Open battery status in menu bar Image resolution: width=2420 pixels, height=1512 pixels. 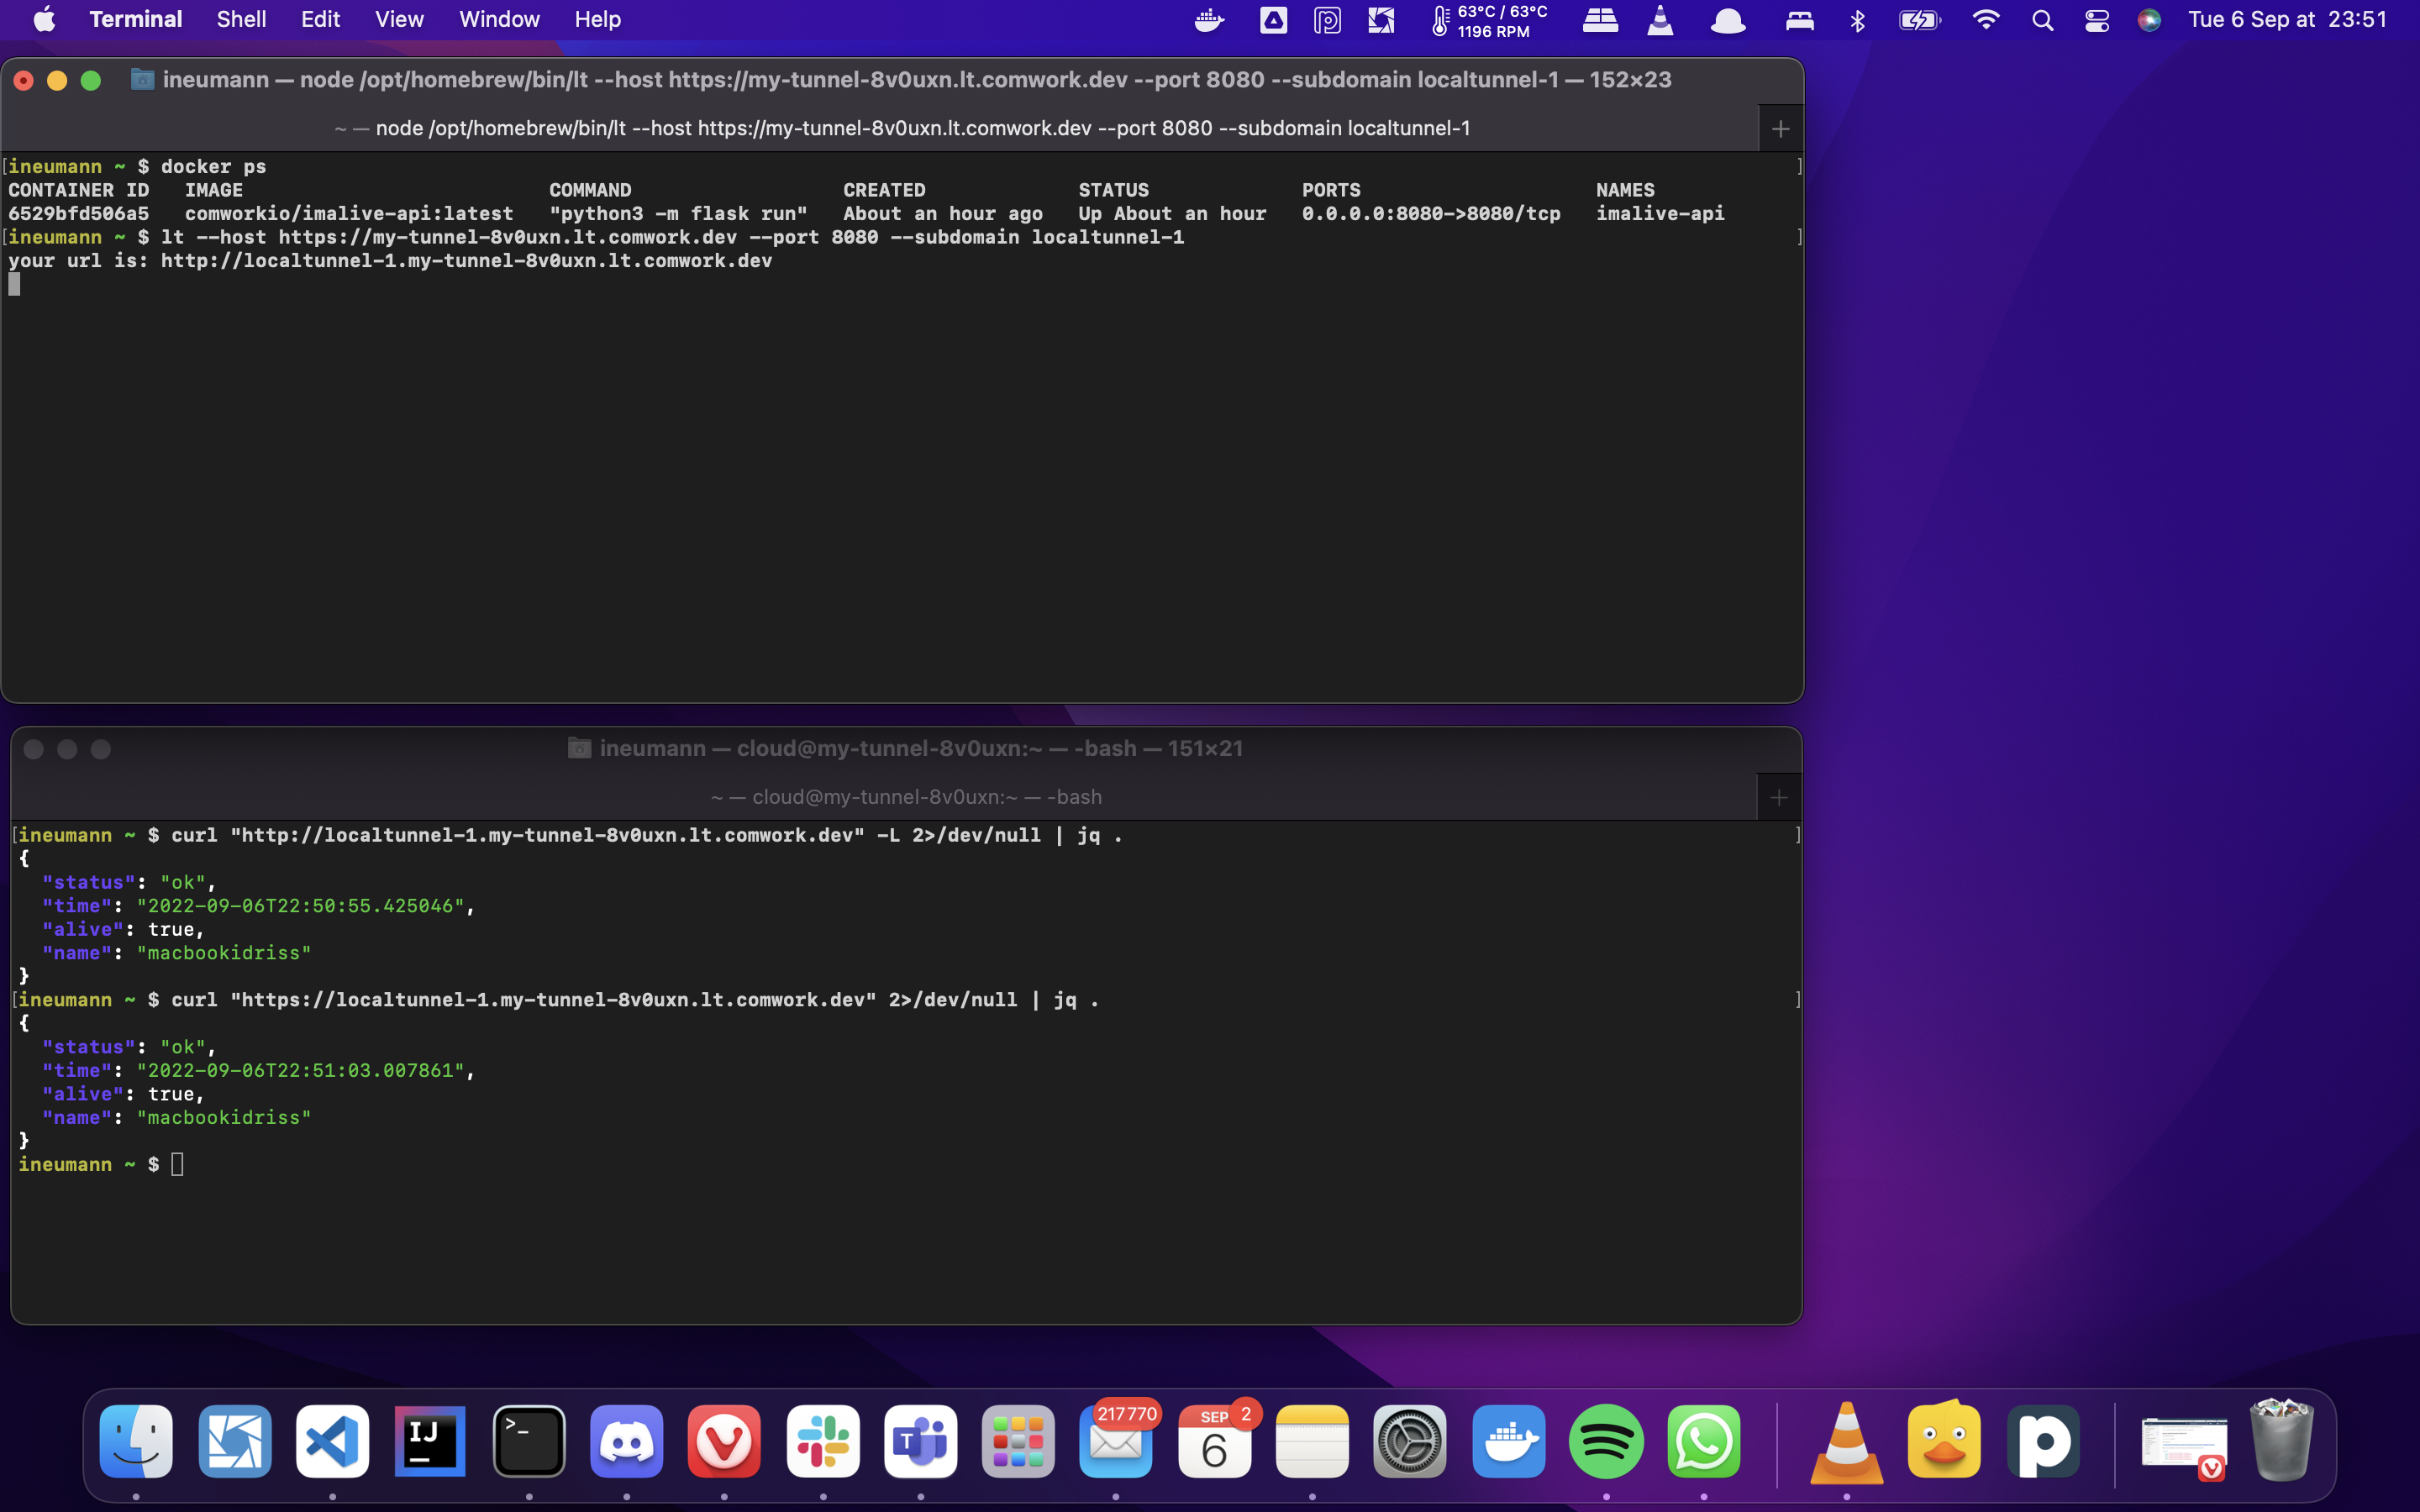[x=1920, y=20]
